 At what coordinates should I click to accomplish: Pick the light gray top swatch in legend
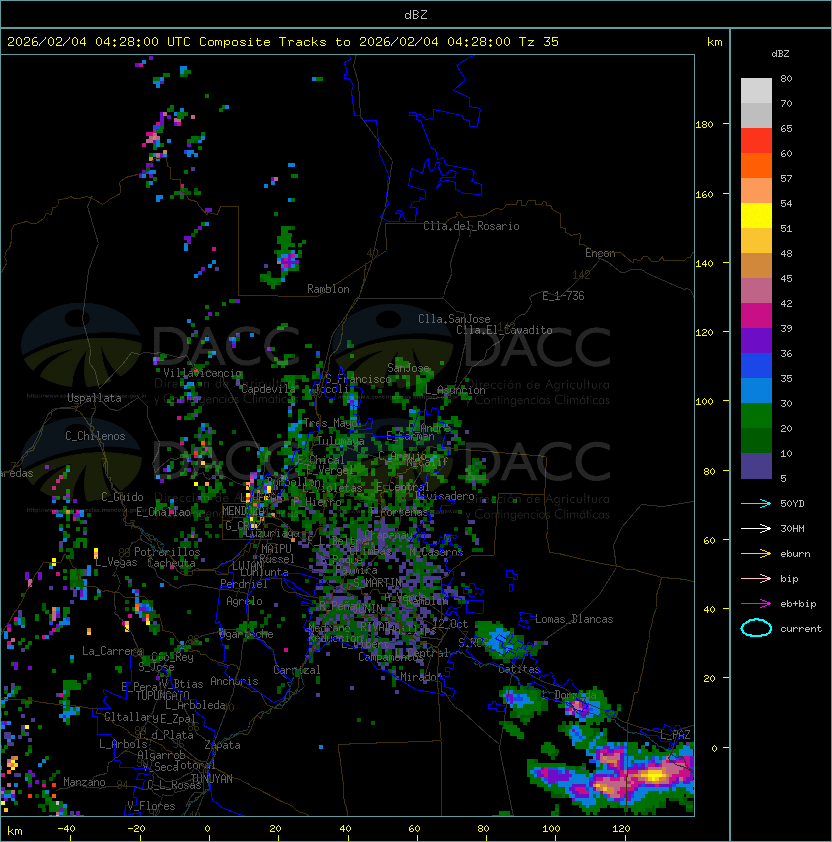pyautogui.click(x=756, y=90)
